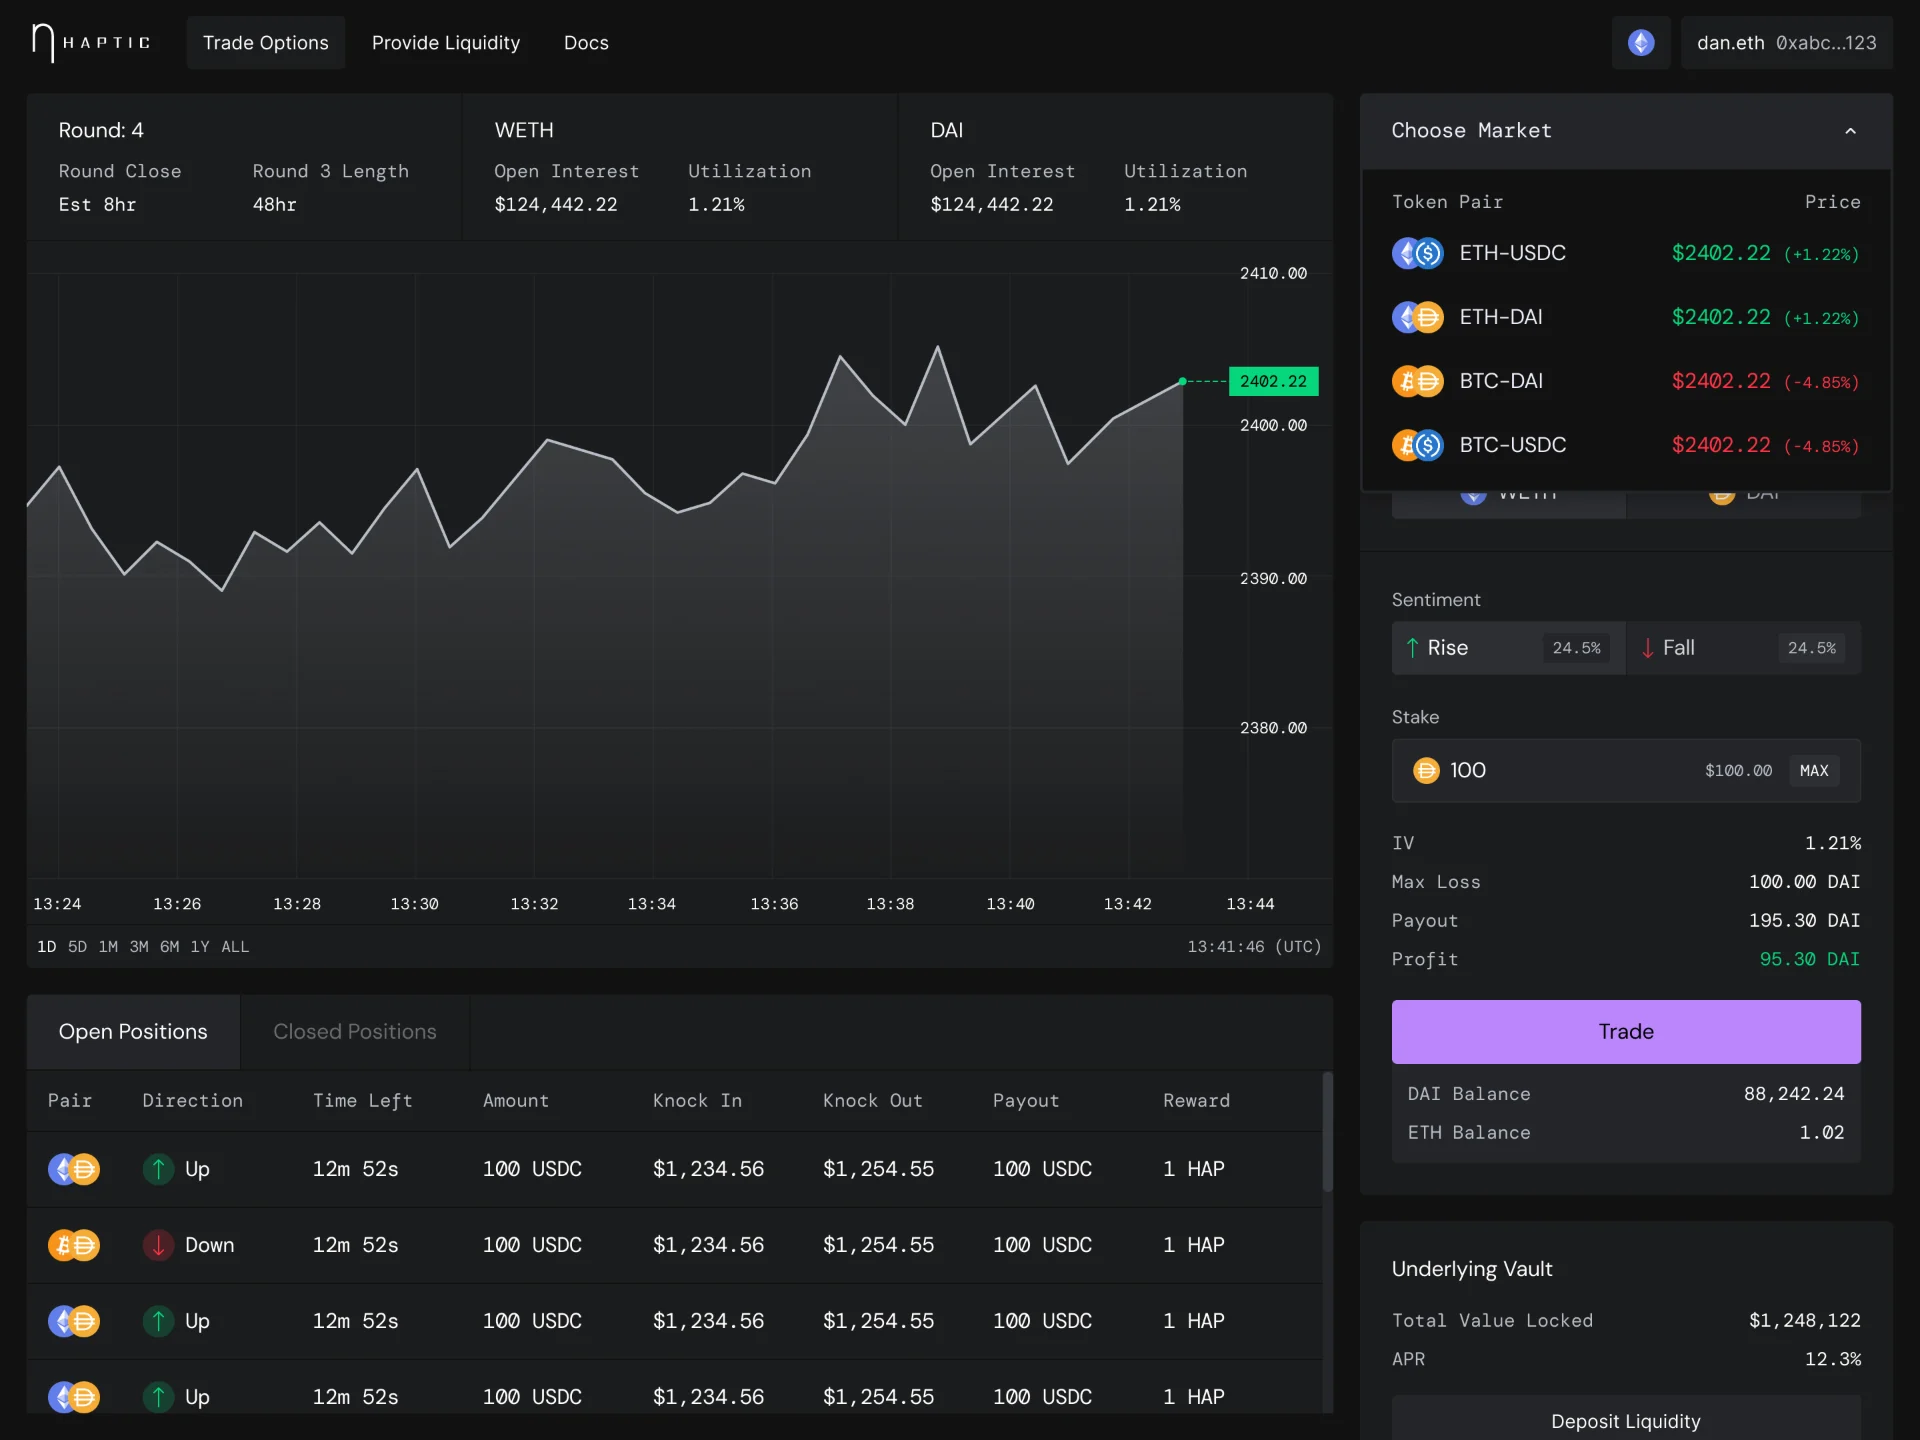The image size is (1920, 1440).
Task: Select the Fall sentiment option
Action: point(1744,648)
